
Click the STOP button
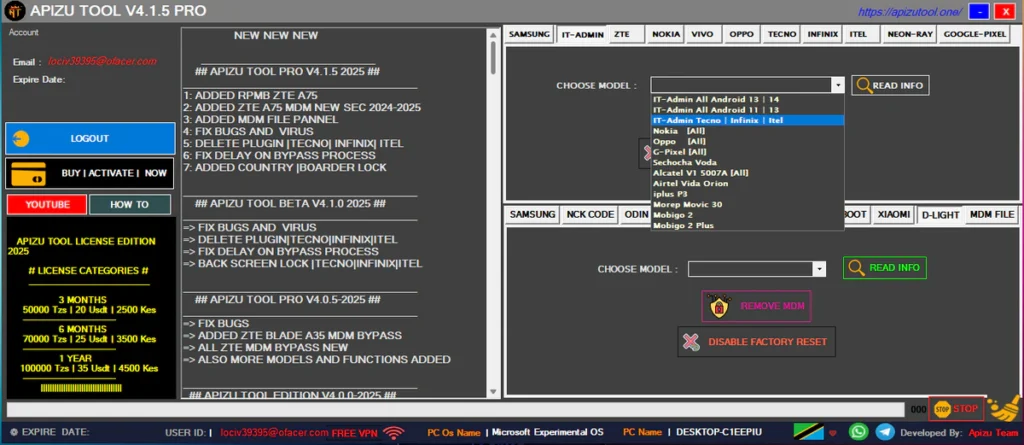(x=955, y=409)
